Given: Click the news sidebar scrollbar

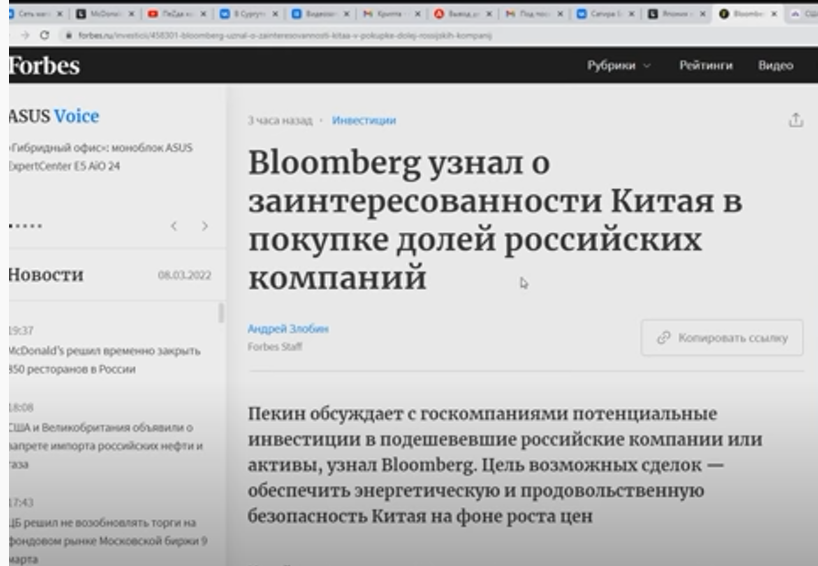Looking at the screenshot, I should pyautogui.click(x=221, y=313).
